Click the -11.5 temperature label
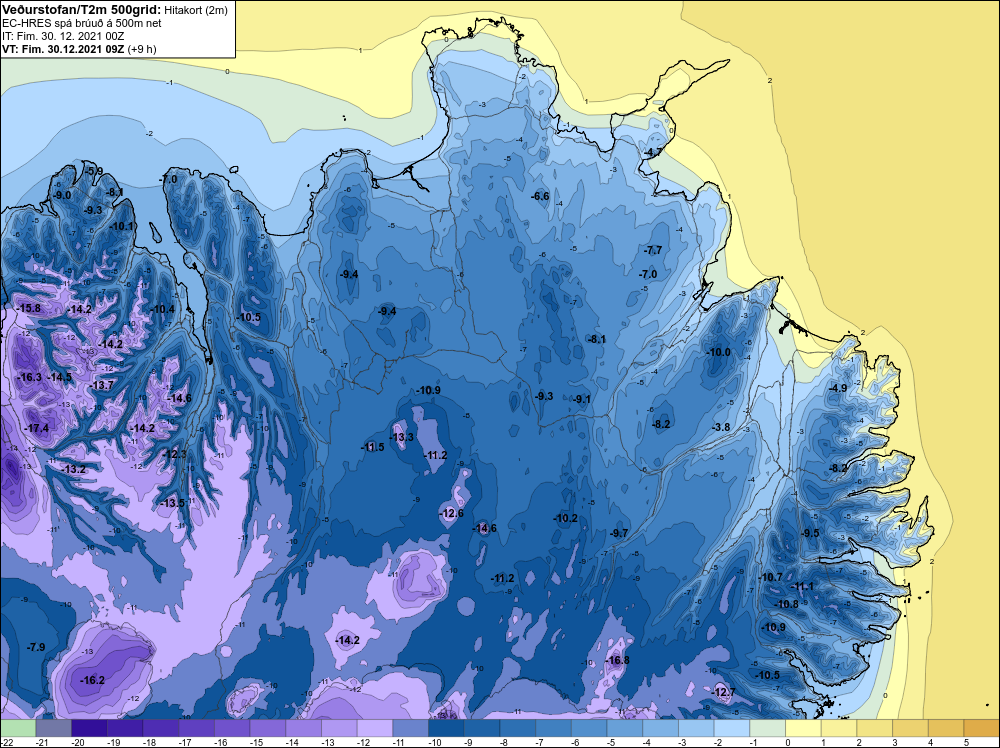Image resolution: width=1000 pixels, height=748 pixels. click(372, 447)
